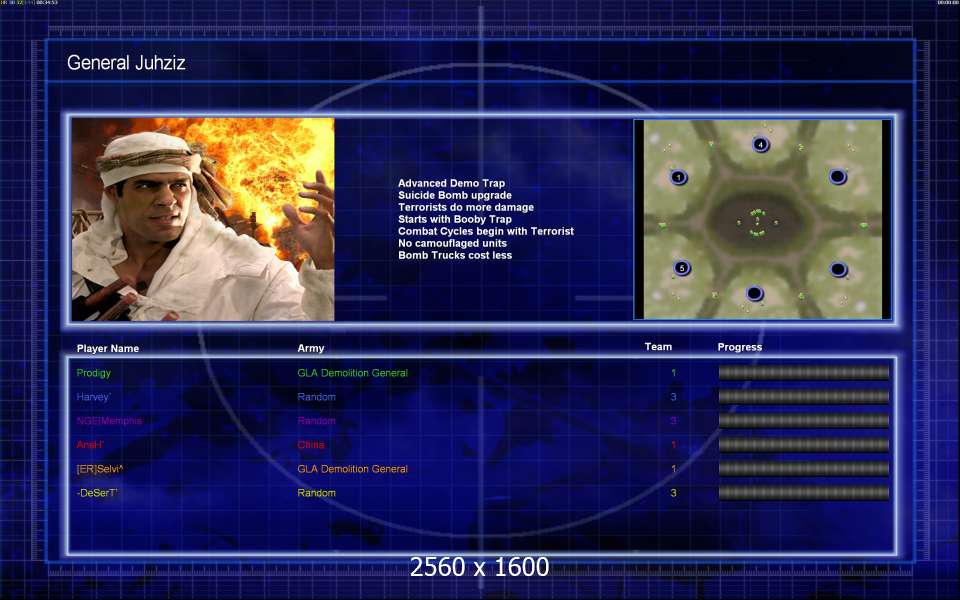Click the "Army" column header
The image size is (960, 600).
tap(311, 348)
